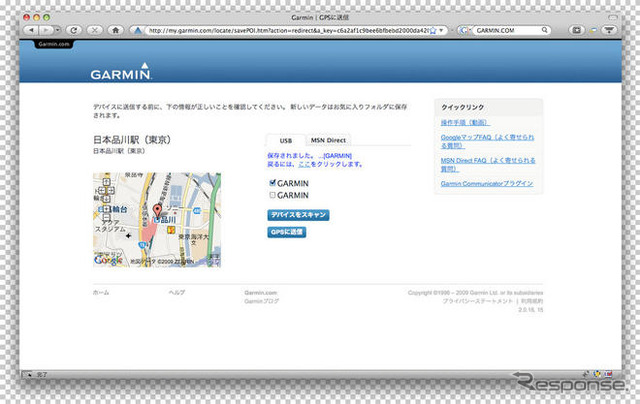Click the ここ link to go back

[304, 164]
